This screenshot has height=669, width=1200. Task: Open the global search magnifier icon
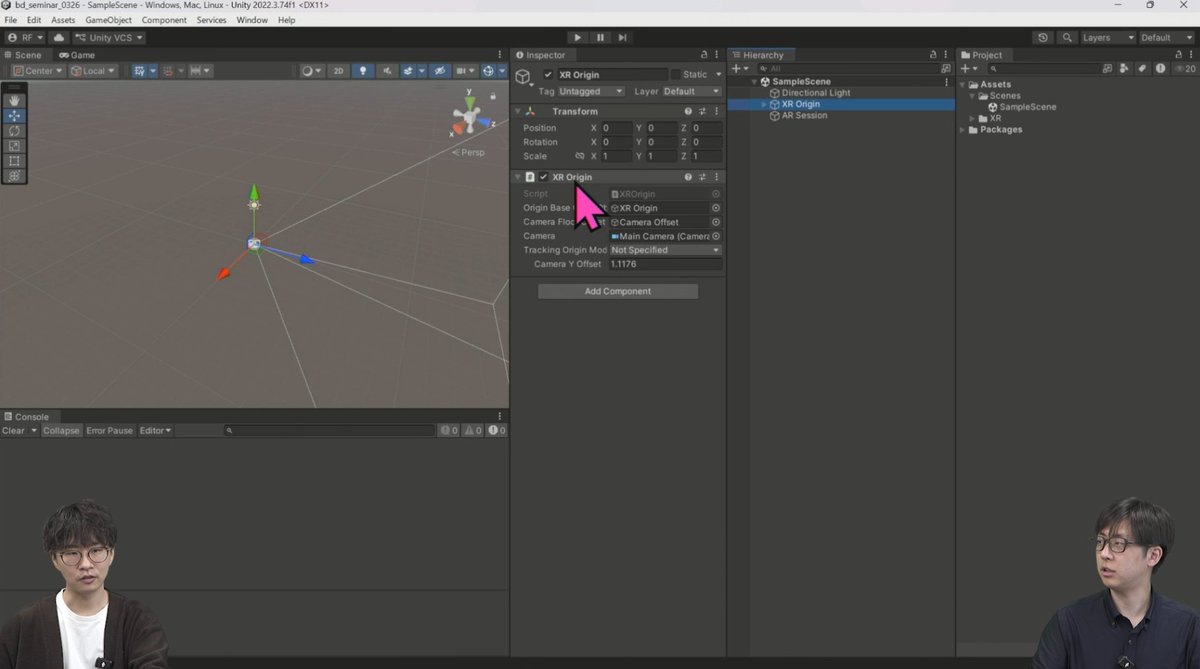[x=1067, y=38]
